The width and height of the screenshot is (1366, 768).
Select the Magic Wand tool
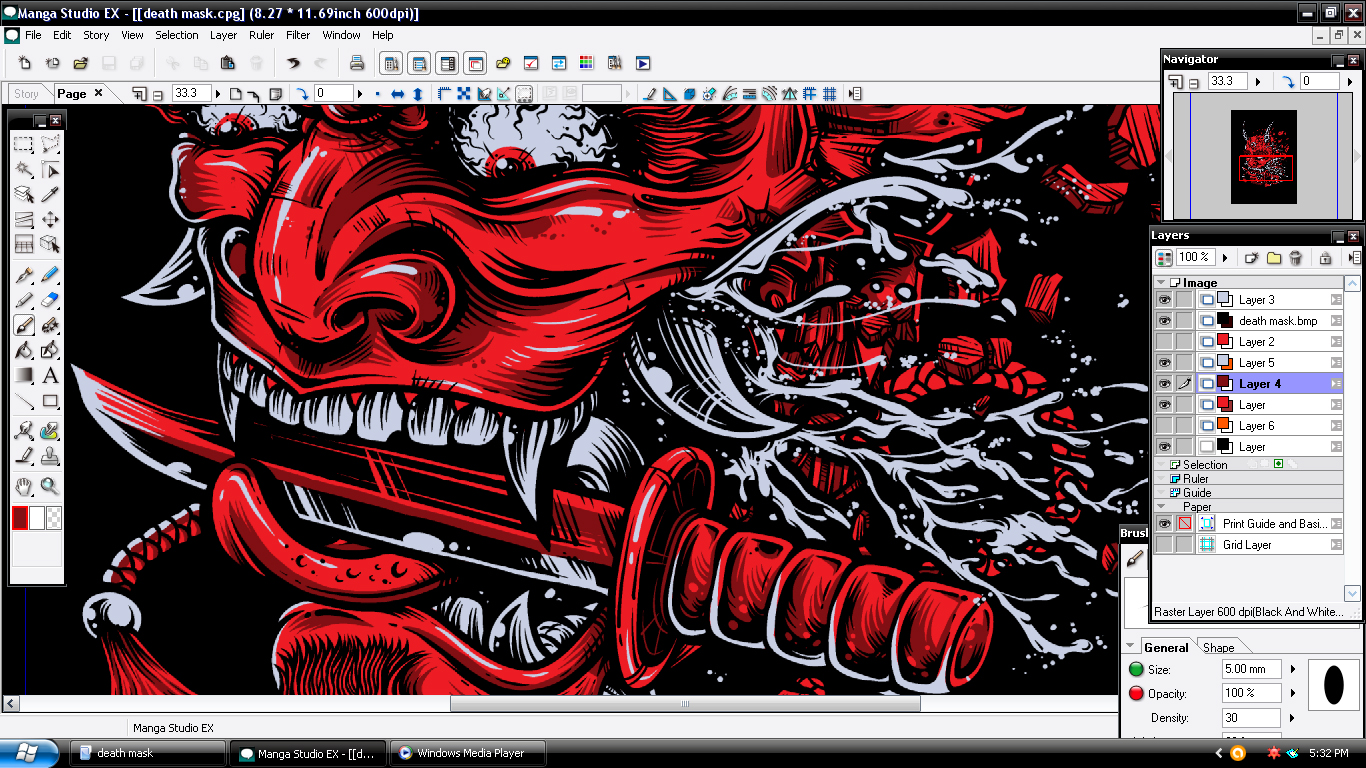point(22,170)
